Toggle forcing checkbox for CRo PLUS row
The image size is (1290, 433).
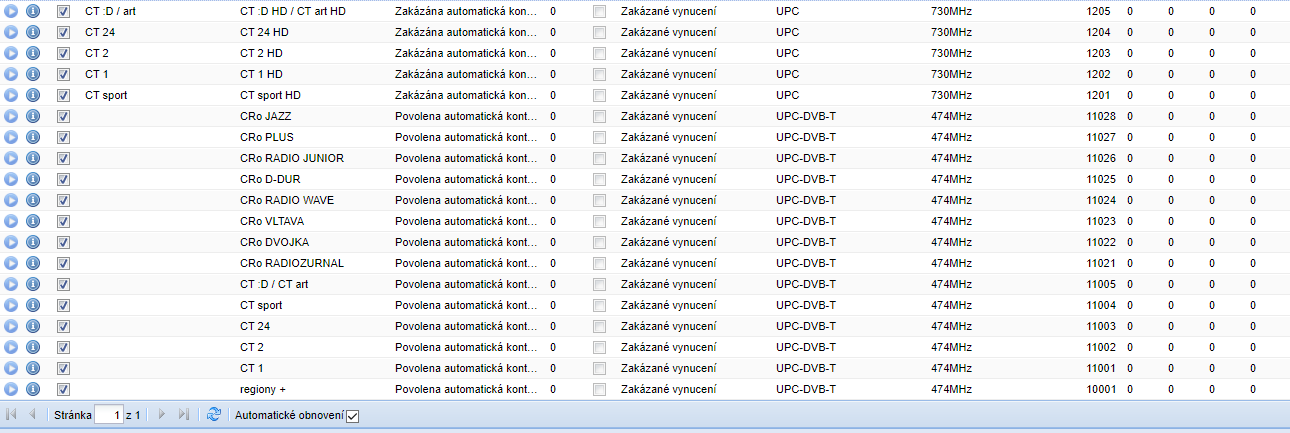click(x=599, y=137)
